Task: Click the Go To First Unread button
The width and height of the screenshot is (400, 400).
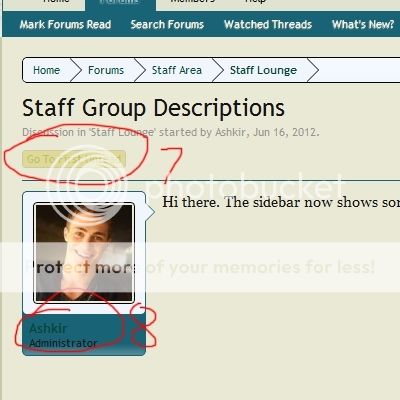Action: (74, 159)
